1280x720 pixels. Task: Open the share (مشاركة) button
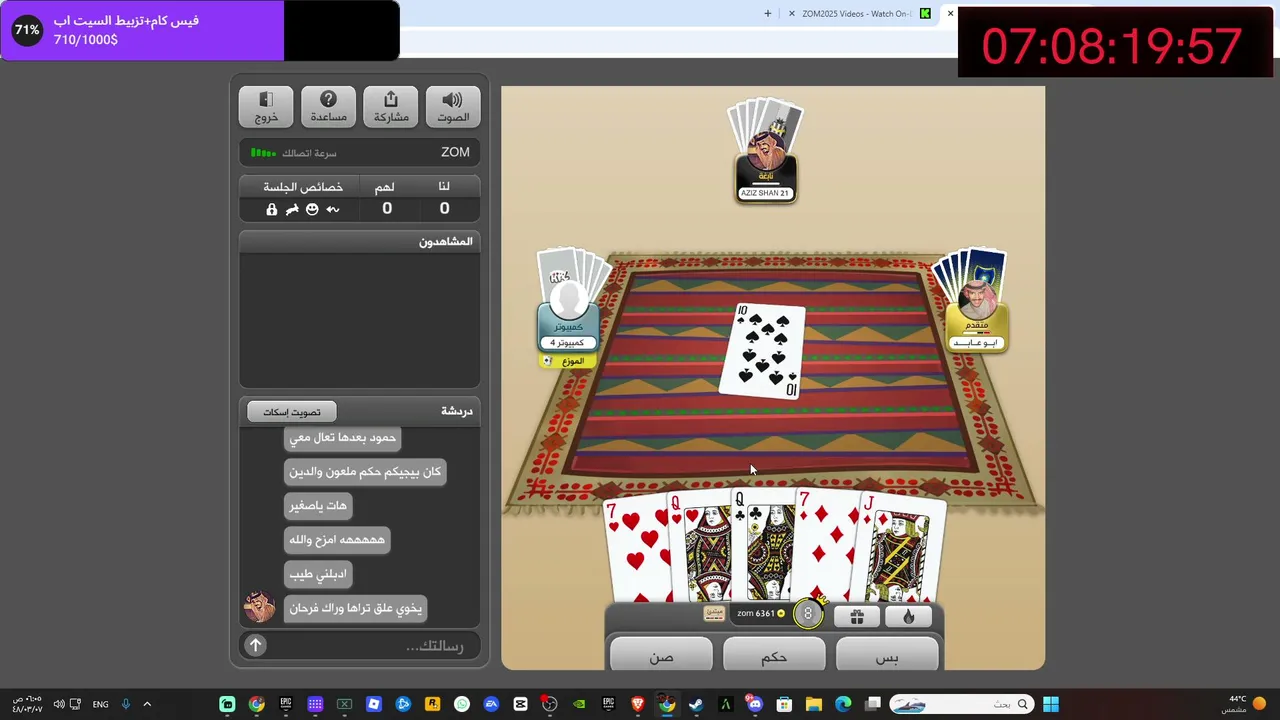(391, 107)
